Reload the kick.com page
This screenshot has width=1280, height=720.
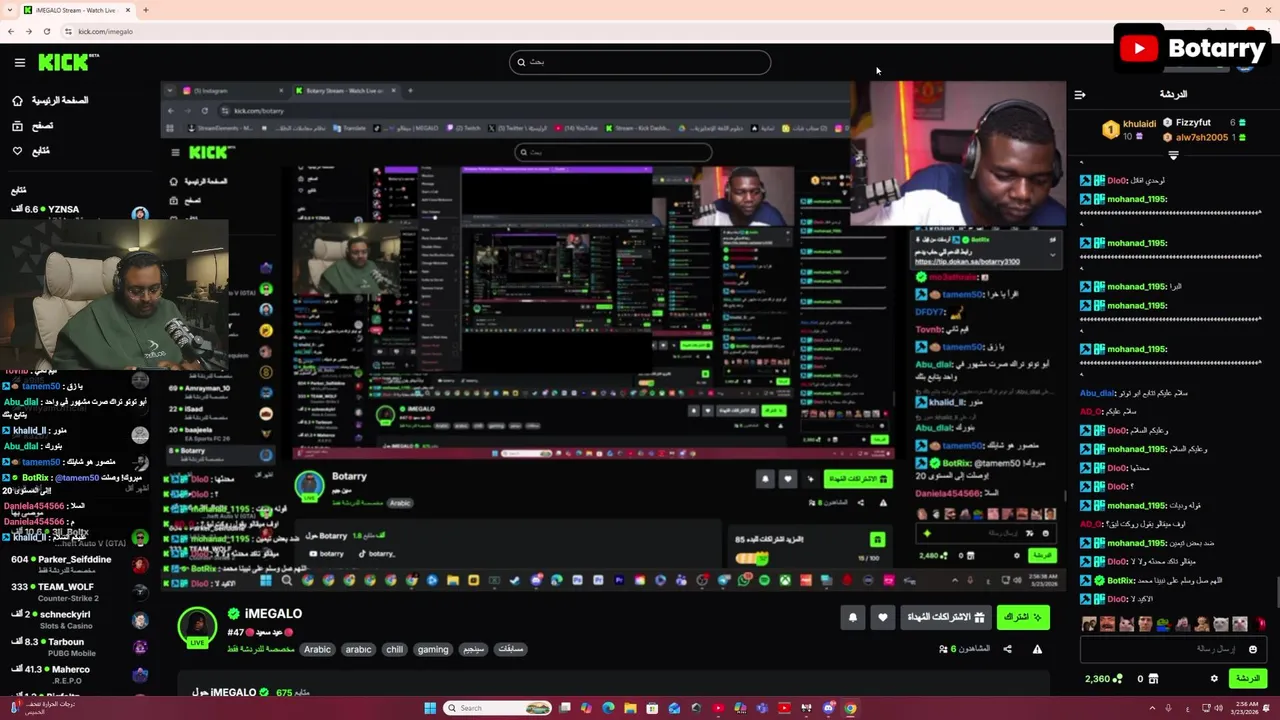[47, 31]
